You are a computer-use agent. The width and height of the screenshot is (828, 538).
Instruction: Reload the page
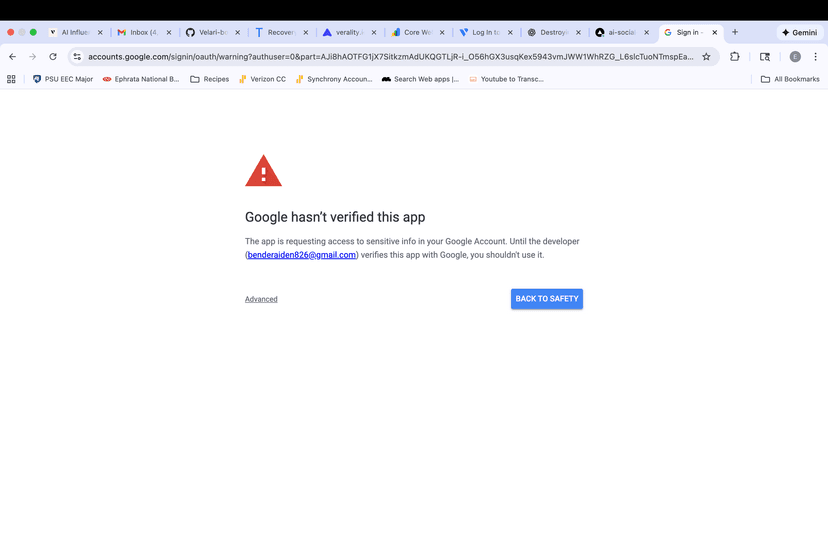[53, 57]
